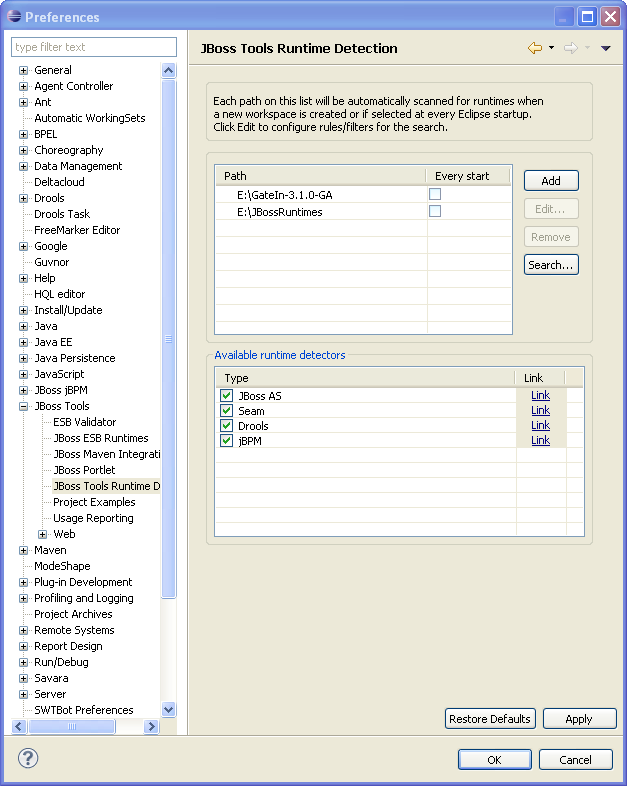The width and height of the screenshot is (627, 786).
Task: Expand the Agent Controller node
Action: (x=23, y=86)
